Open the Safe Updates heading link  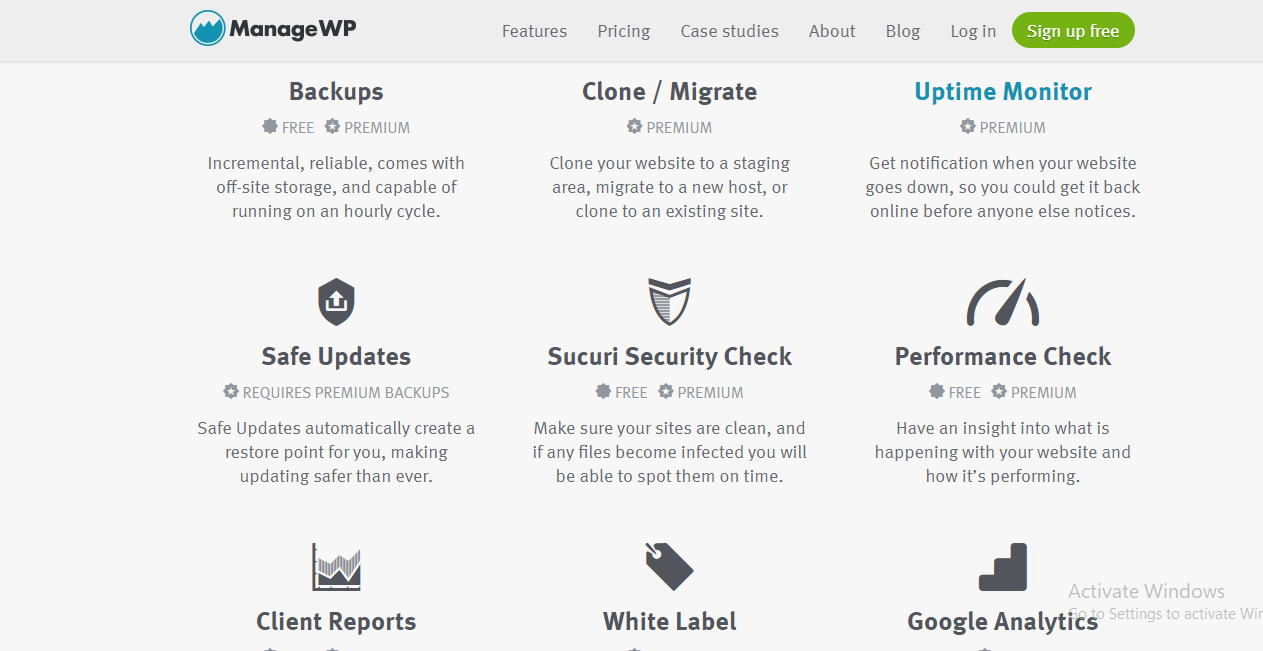pos(336,357)
